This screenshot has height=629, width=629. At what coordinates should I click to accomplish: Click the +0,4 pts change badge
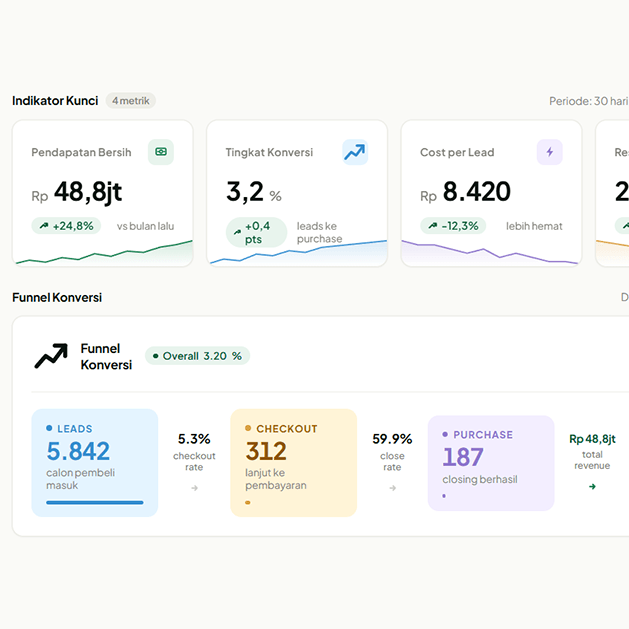(257, 232)
